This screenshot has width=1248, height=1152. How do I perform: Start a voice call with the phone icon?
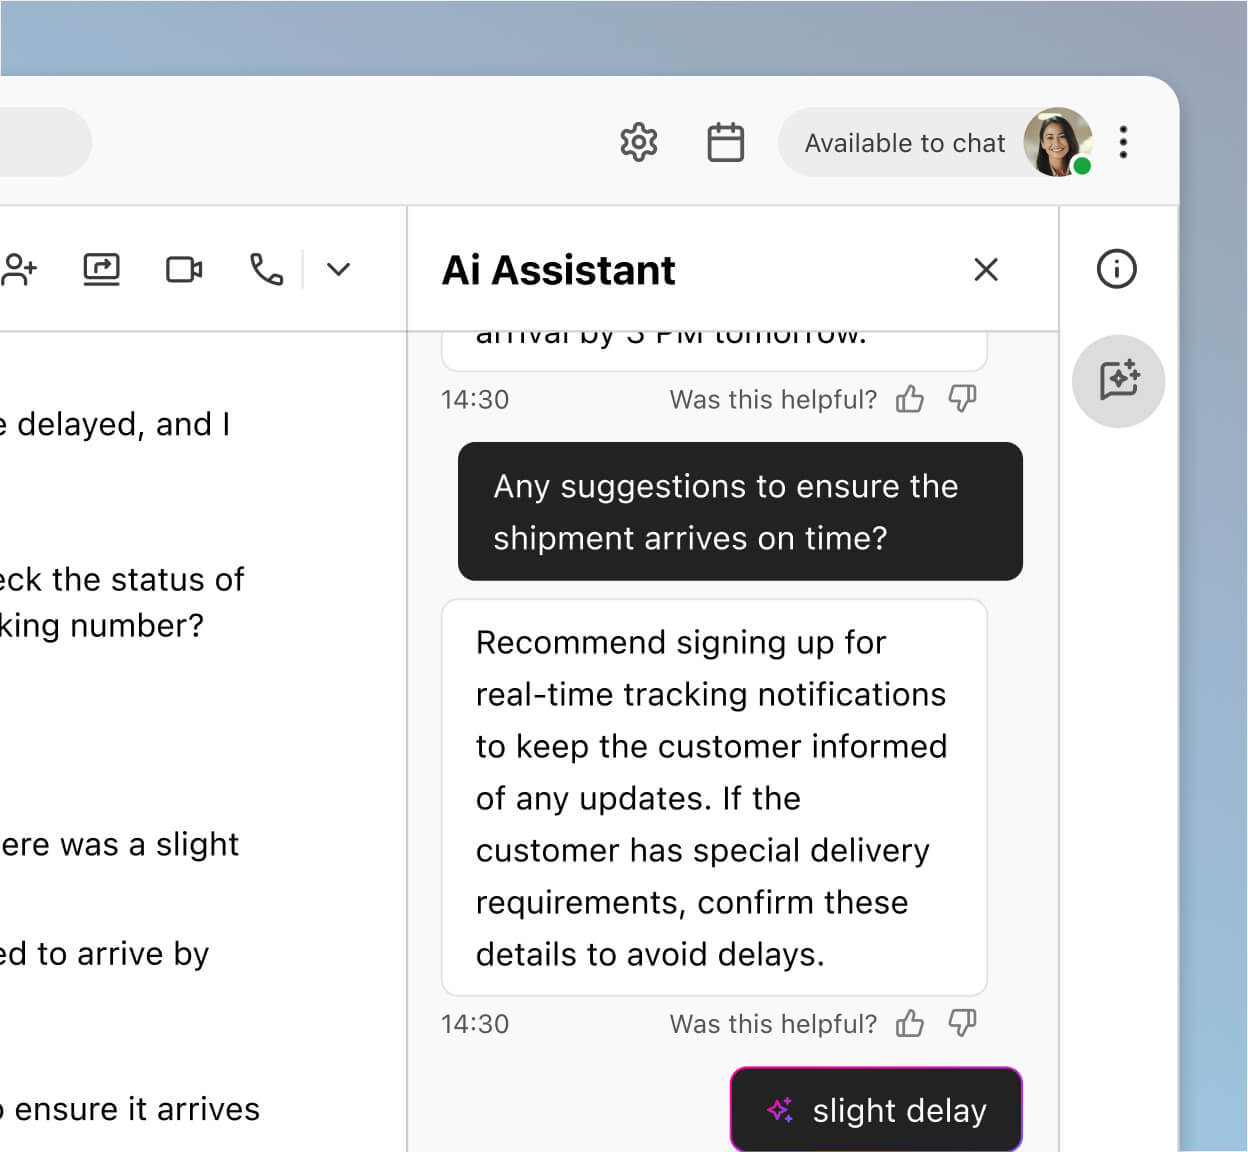[265, 269]
